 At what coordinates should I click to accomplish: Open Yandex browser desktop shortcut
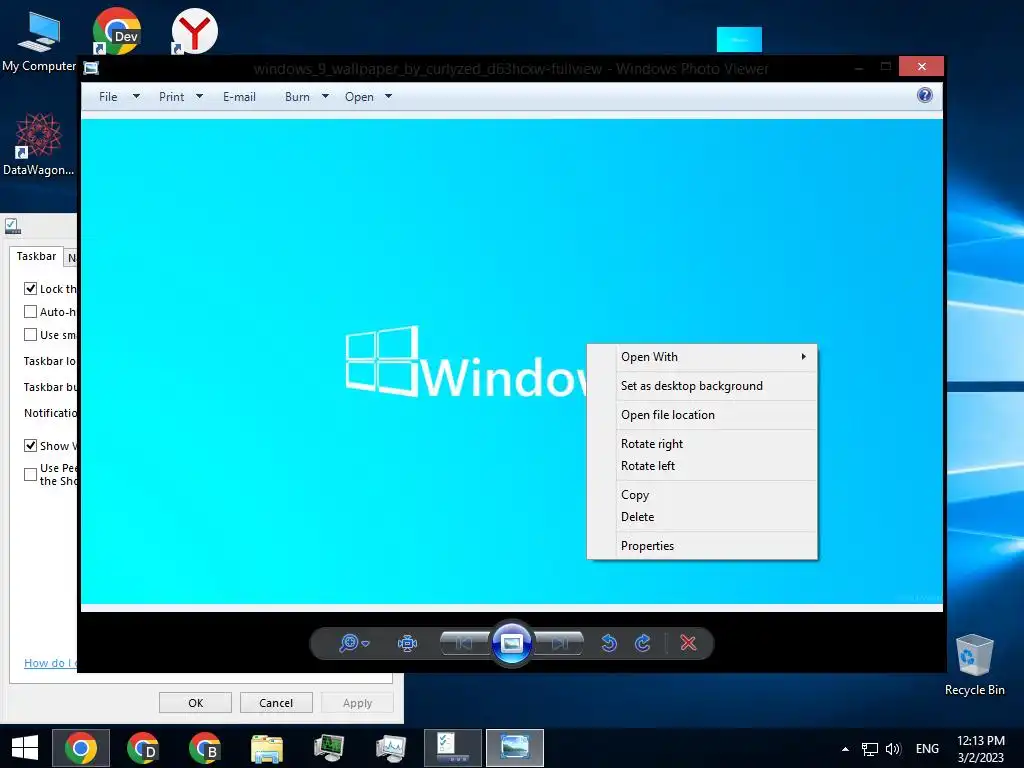pyautogui.click(x=194, y=31)
